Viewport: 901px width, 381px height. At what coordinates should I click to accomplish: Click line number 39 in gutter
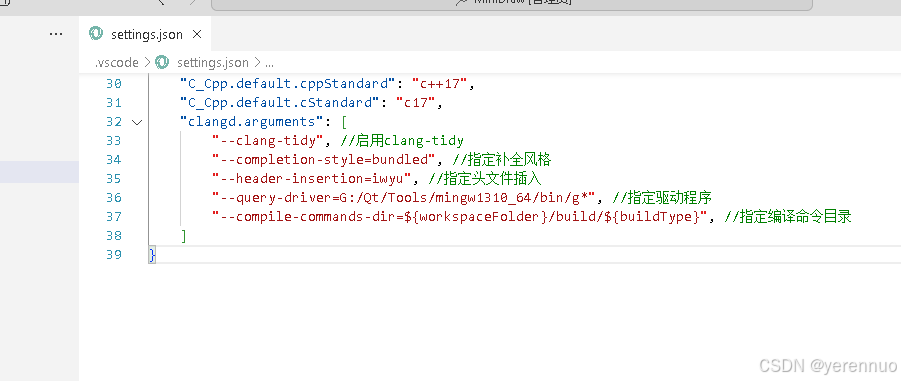(x=114, y=255)
